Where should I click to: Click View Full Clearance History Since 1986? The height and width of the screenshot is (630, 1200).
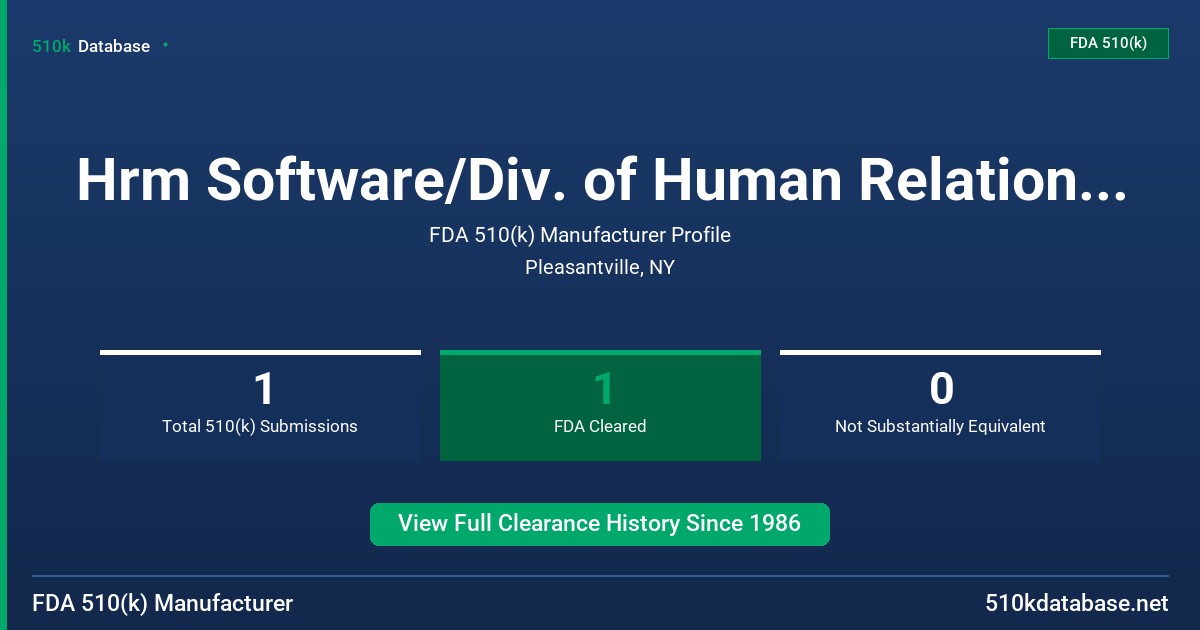[600, 524]
